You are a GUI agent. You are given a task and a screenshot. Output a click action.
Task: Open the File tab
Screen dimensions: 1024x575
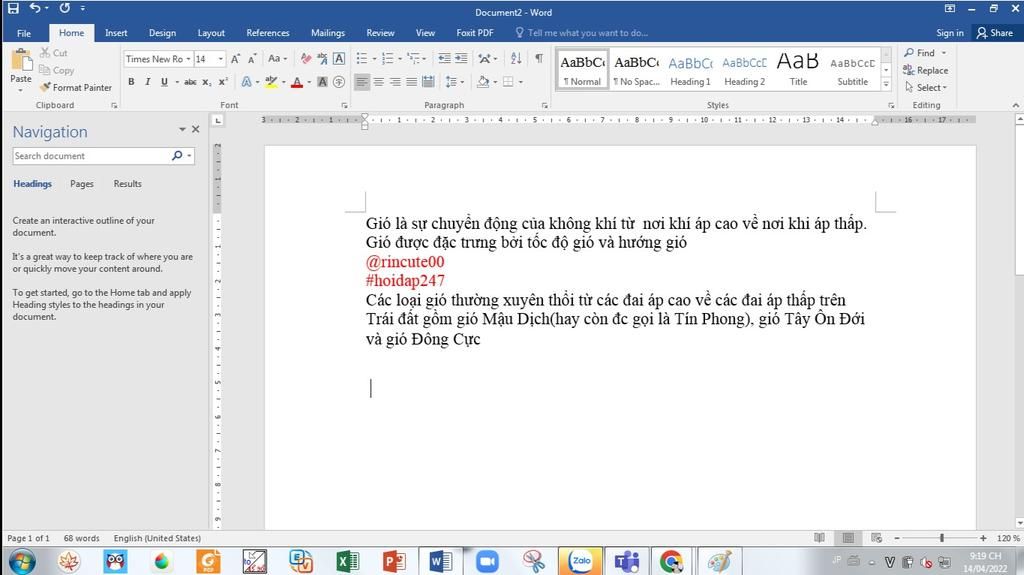click(24, 33)
